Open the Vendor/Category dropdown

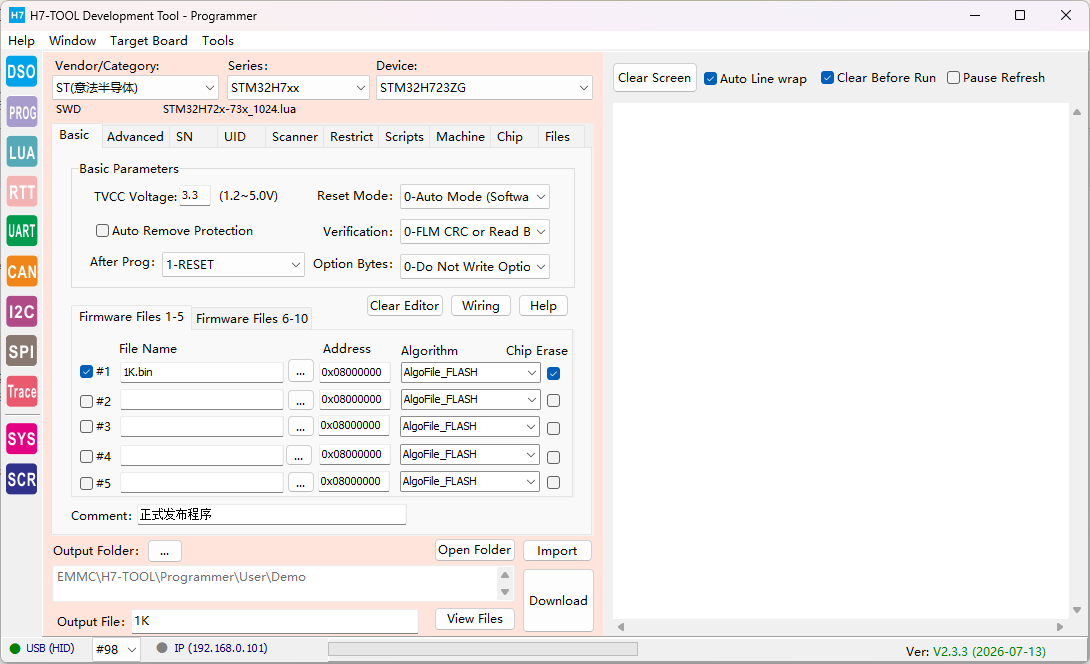click(x=136, y=88)
